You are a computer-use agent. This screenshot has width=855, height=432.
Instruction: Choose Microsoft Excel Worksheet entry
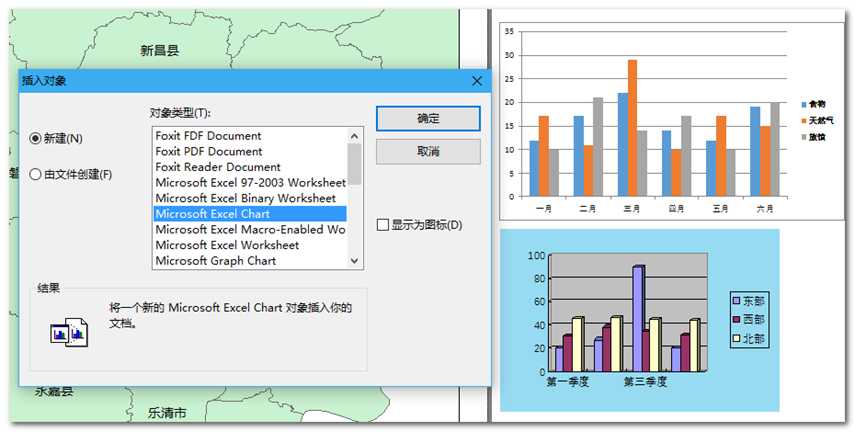(x=250, y=245)
